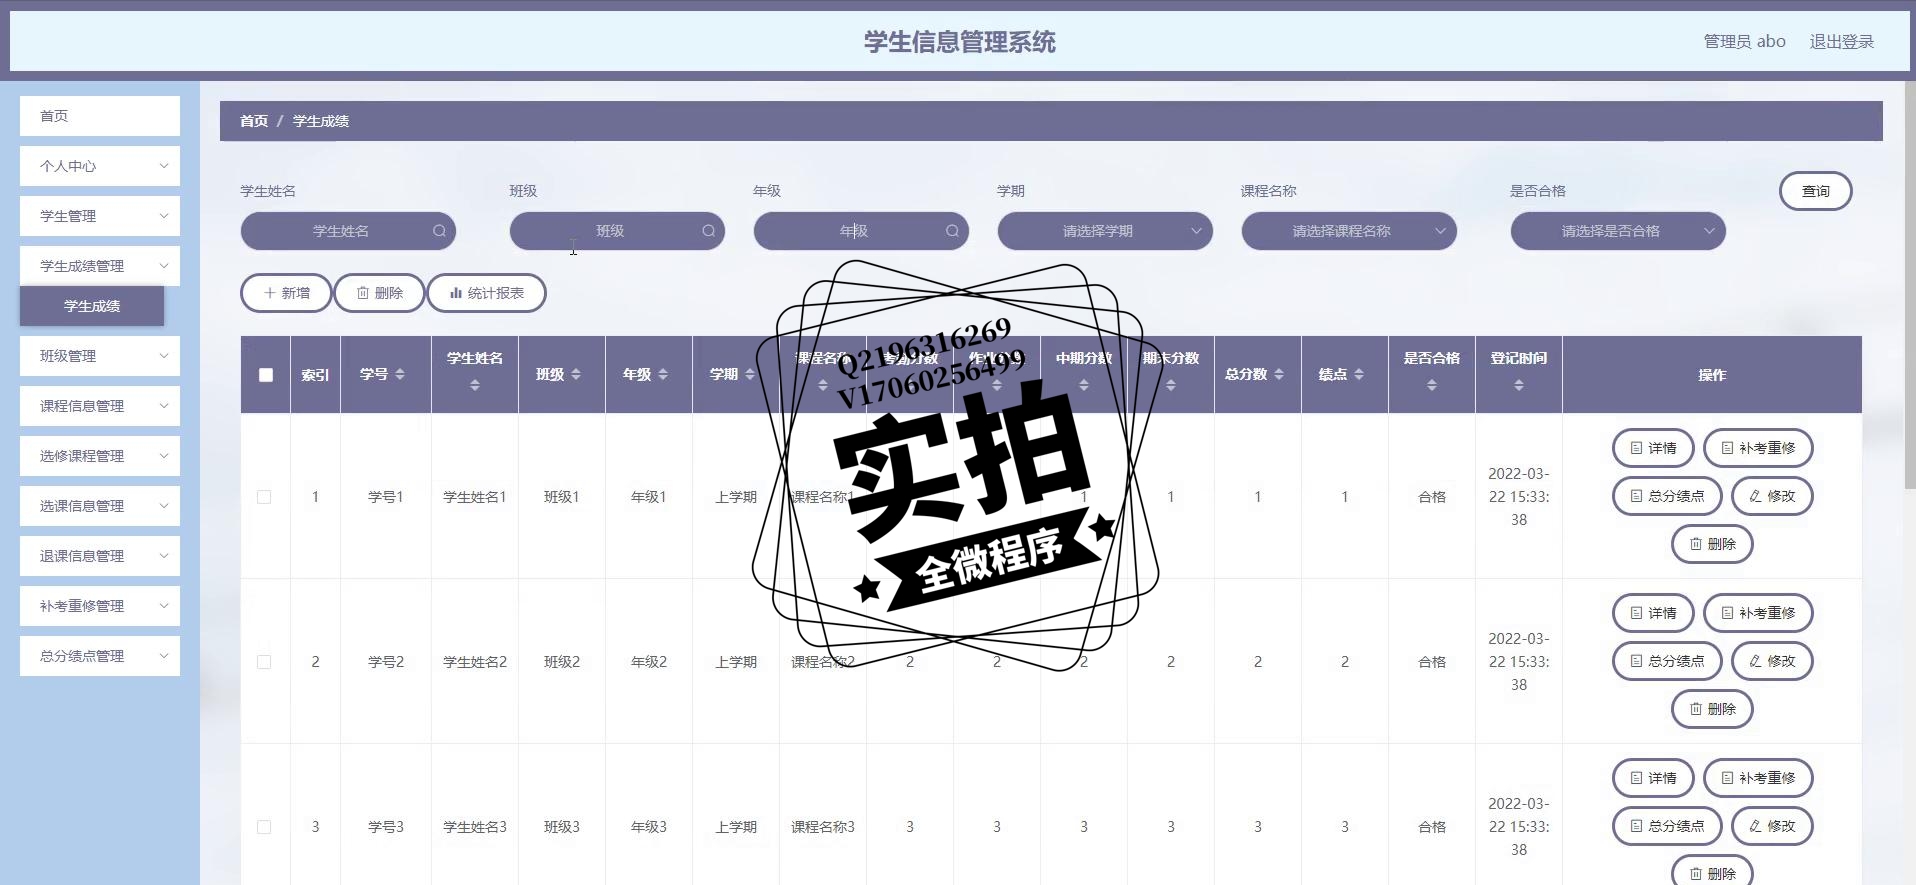Sort table by 登记时间 column arrows
The width and height of the screenshot is (1916, 885).
(x=1519, y=385)
